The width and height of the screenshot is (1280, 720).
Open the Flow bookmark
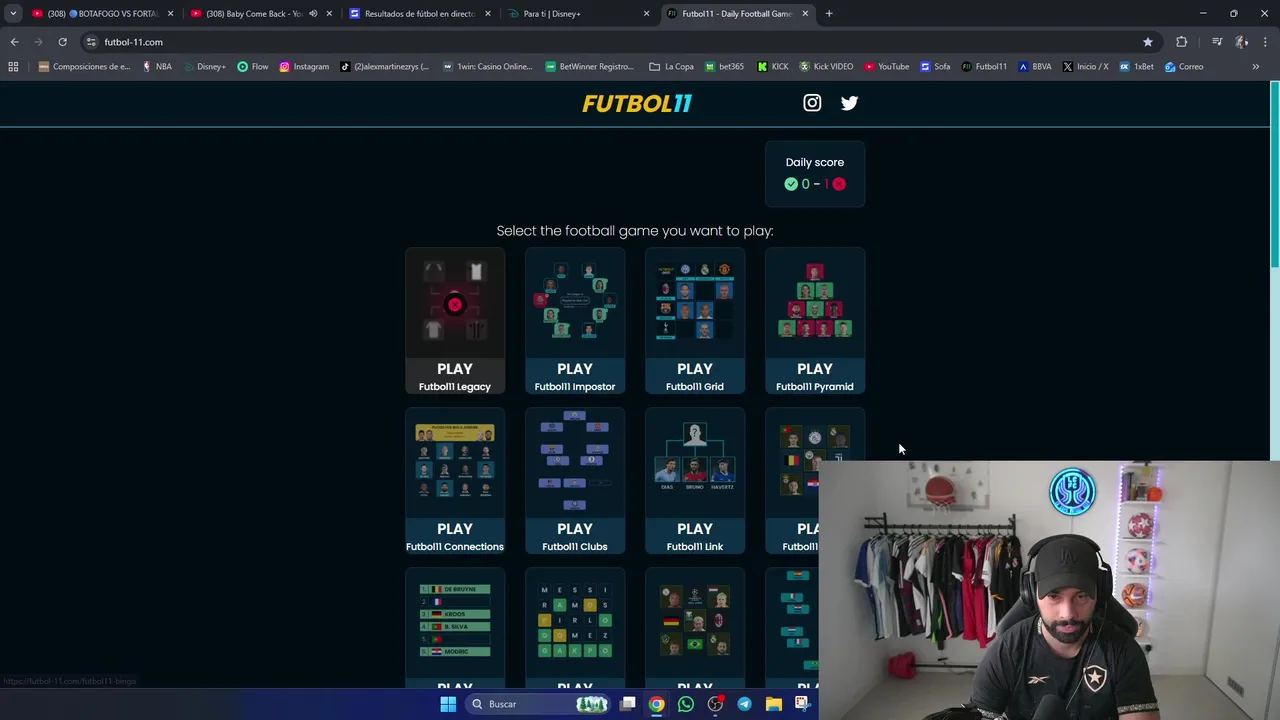tap(253, 67)
